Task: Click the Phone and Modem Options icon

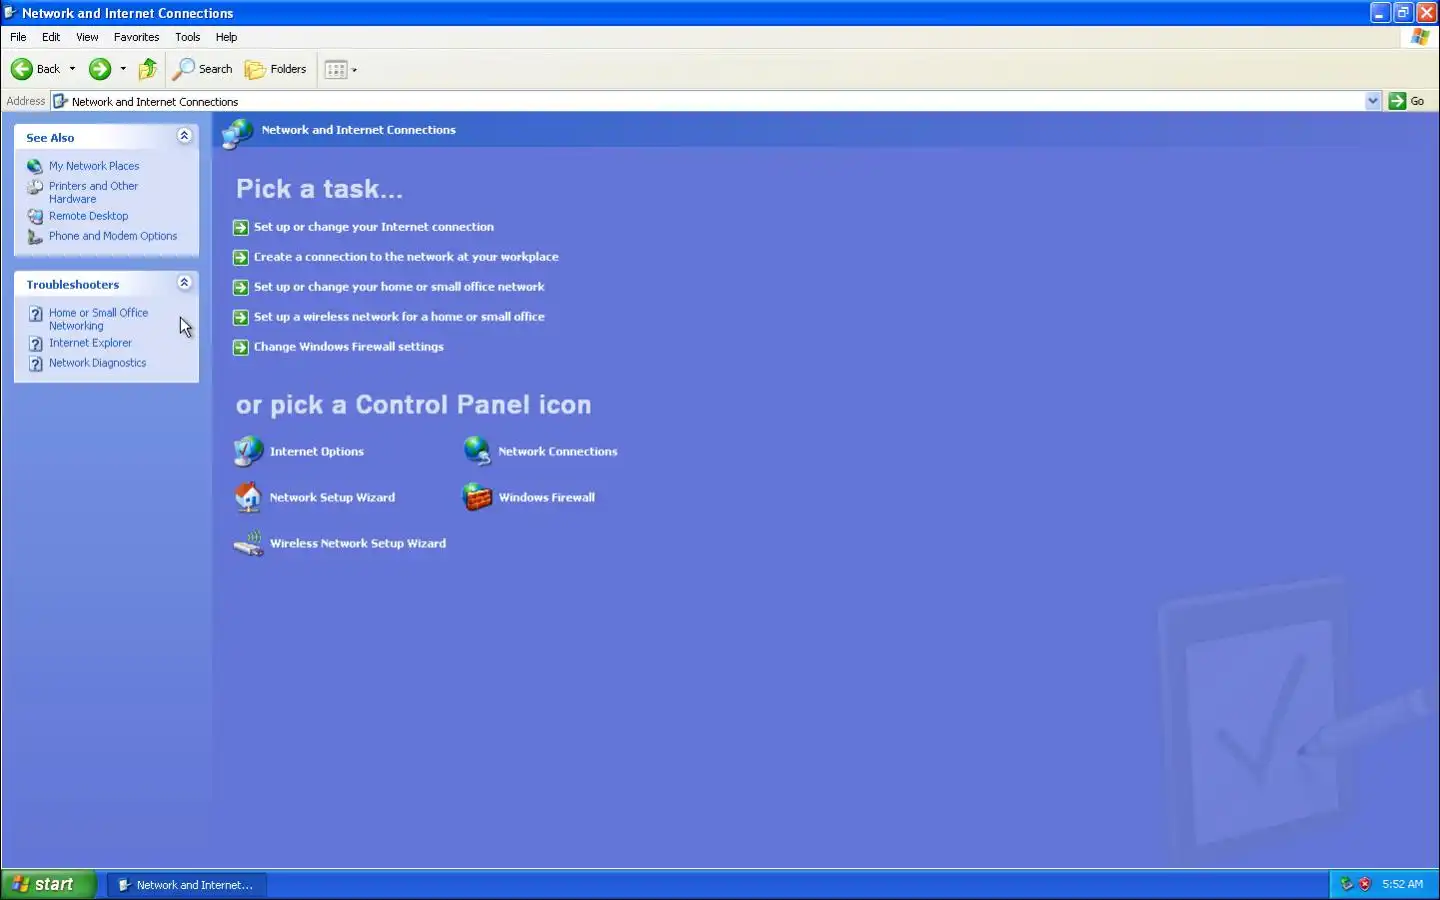Action: (x=35, y=237)
